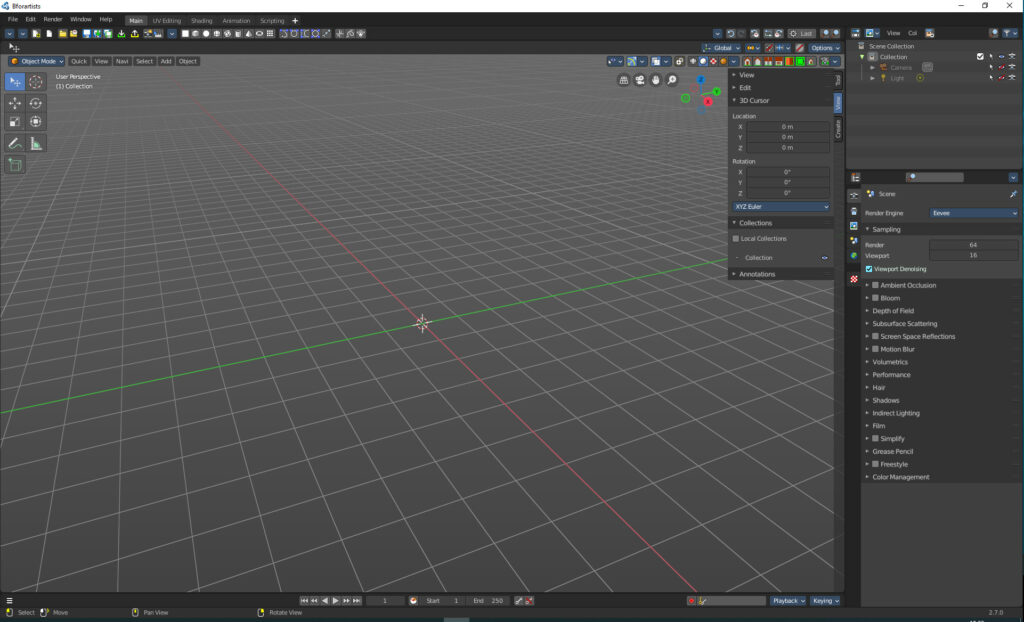The height and width of the screenshot is (622, 1024).
Task: Click the zoom magnifier icon in viewport
Action: click(x=672, y=80)
